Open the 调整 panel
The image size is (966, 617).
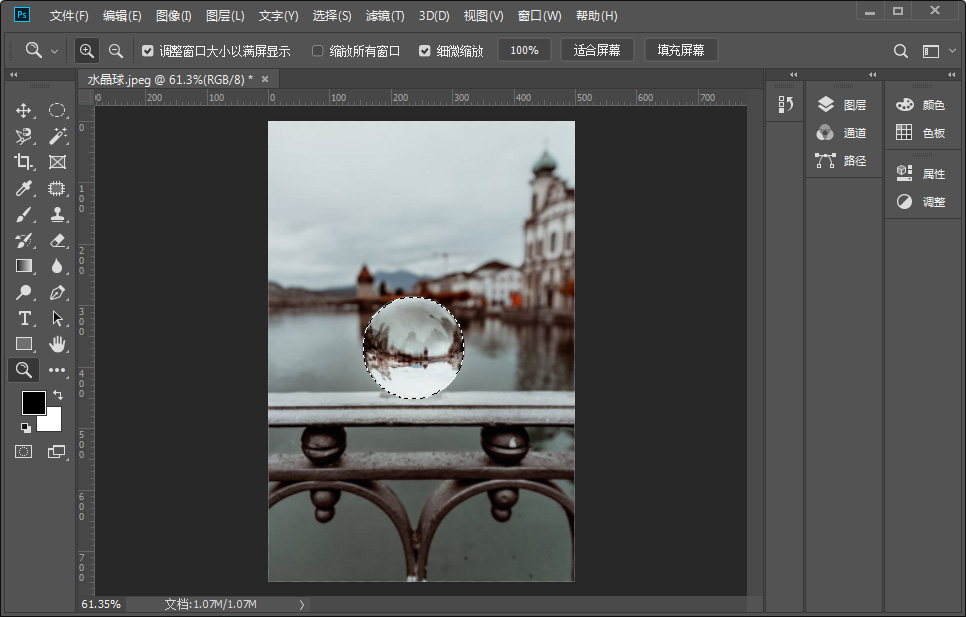(x=920, y=201)
